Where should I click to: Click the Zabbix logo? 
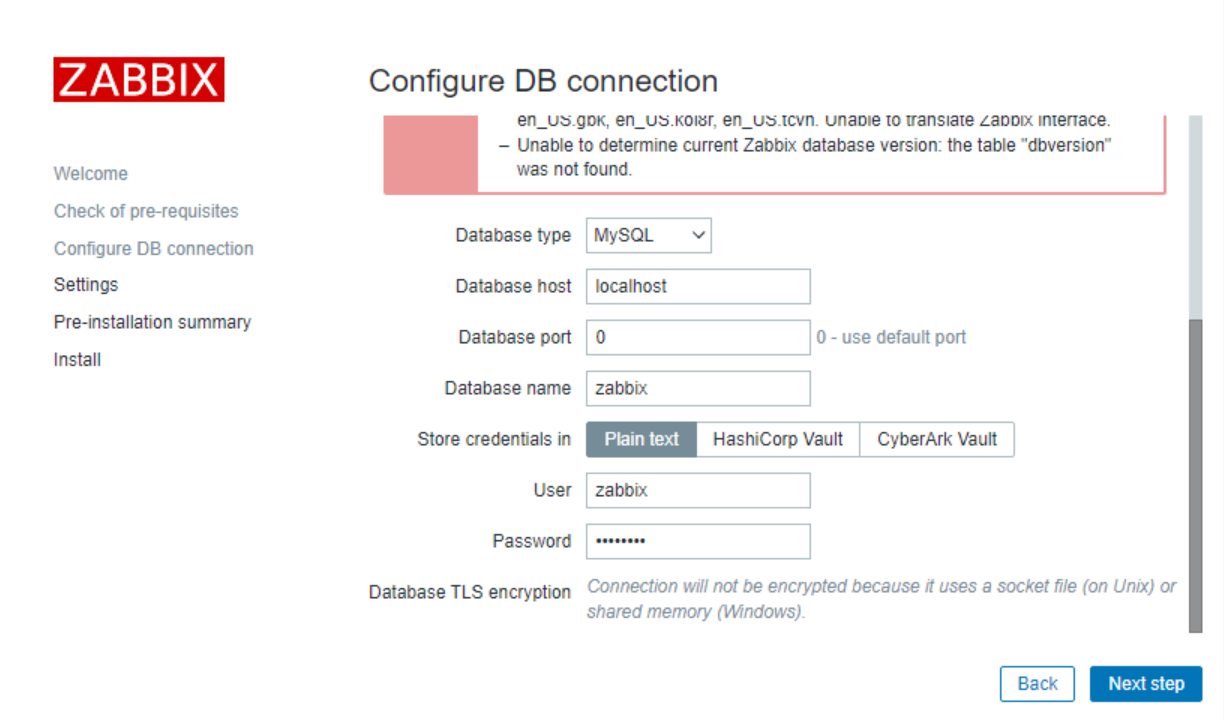tap(139, 79)
